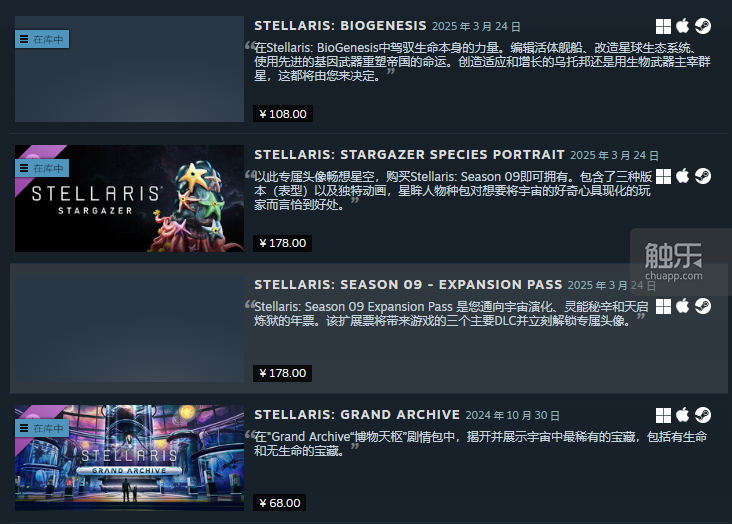Click the 在库中 badge on the BioGenesis thumbnail
732x524 pixels.
pyautogui.click(x=42, y=39)
